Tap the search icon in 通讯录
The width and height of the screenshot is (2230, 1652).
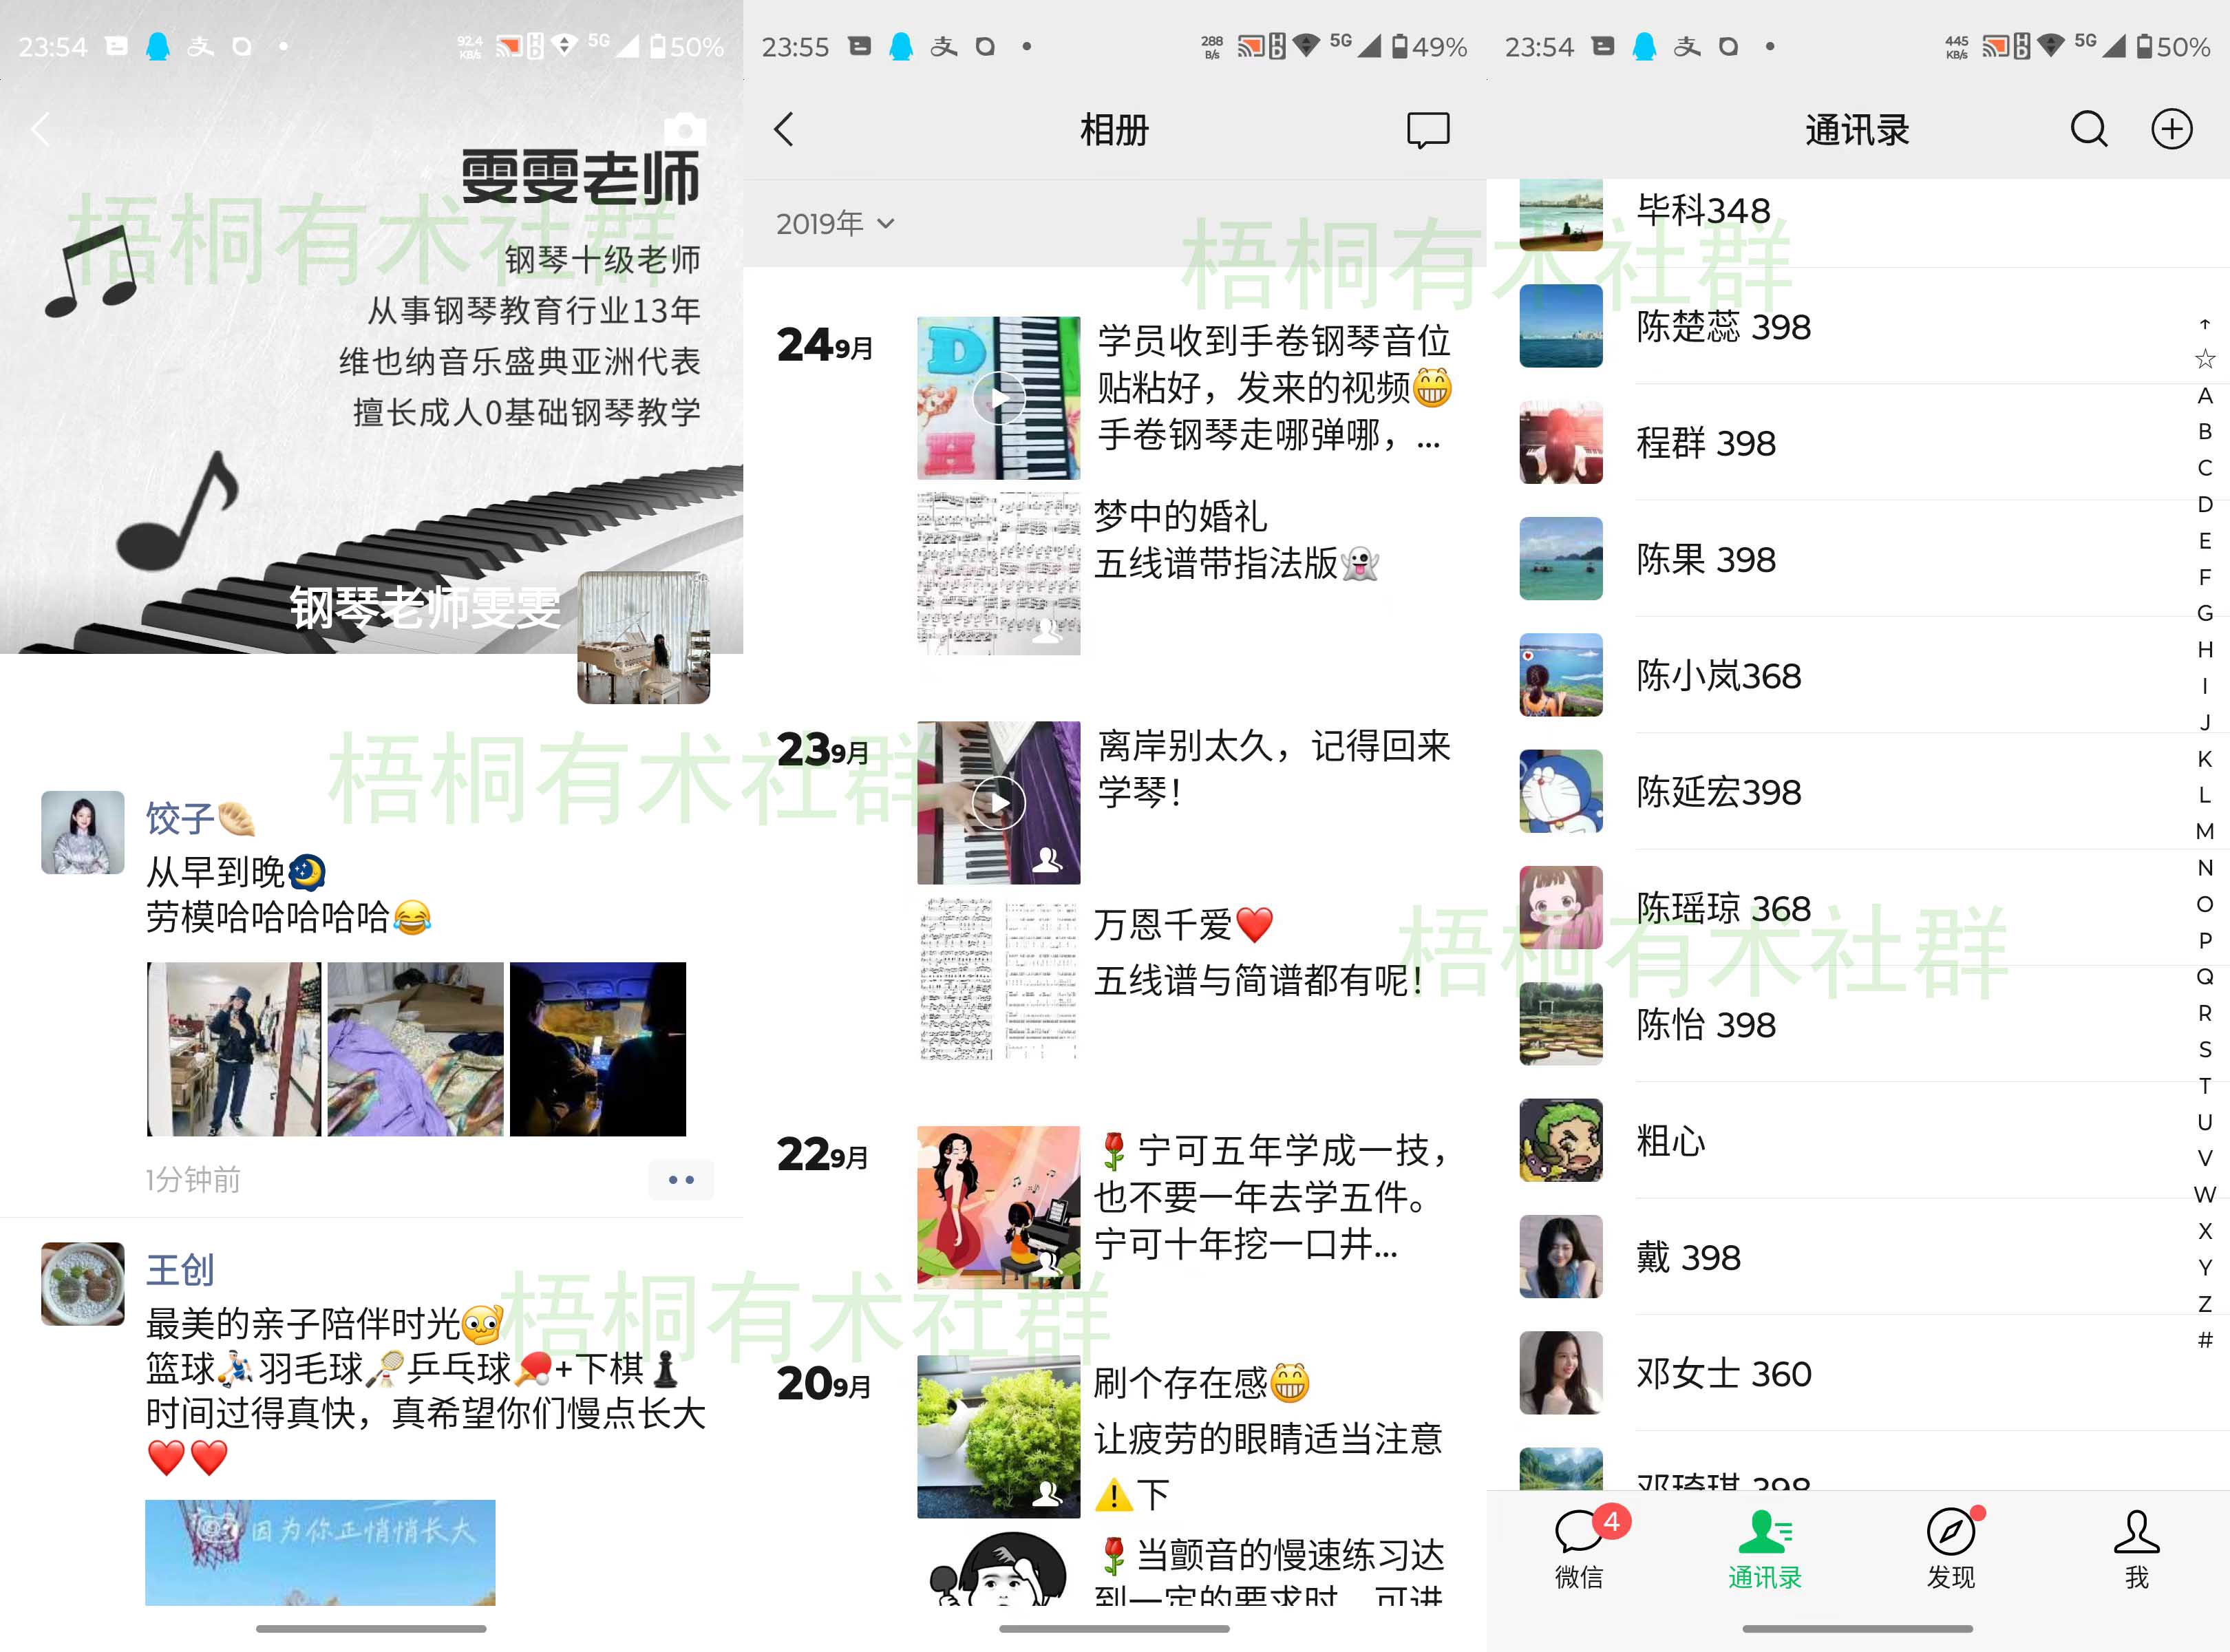(2089, 129)
